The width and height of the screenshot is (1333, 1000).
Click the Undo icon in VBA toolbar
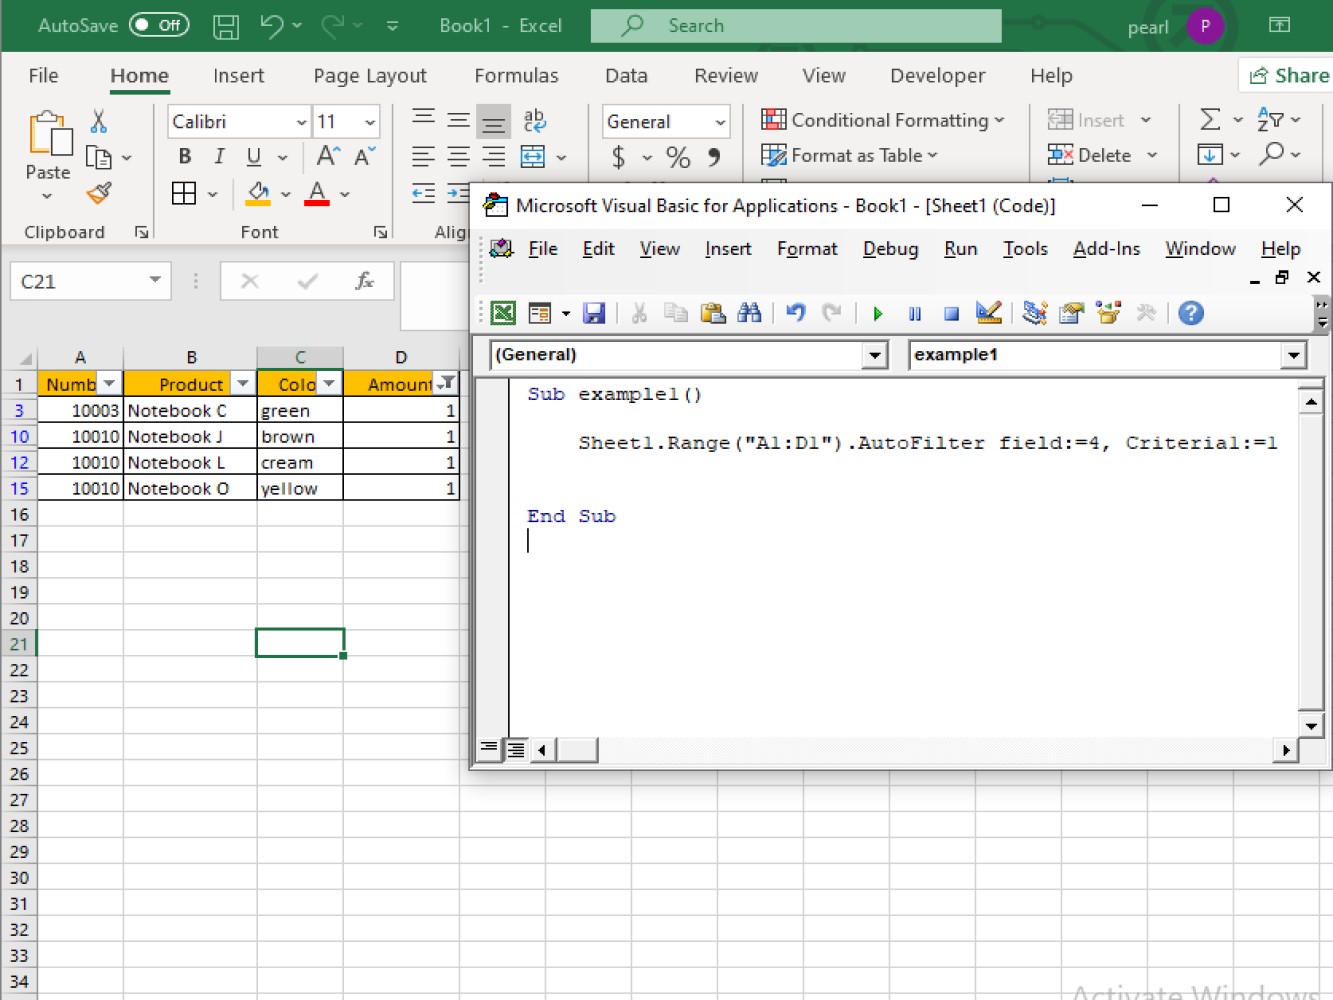[x=796, y=313]
